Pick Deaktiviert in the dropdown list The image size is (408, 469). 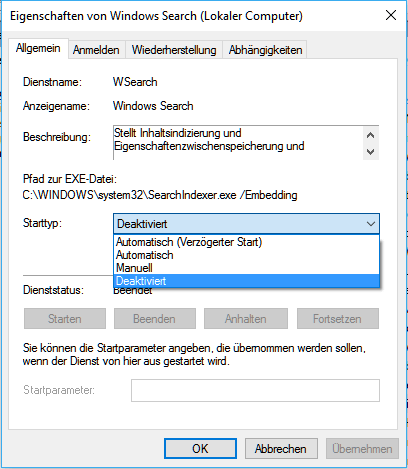point(246,281)
